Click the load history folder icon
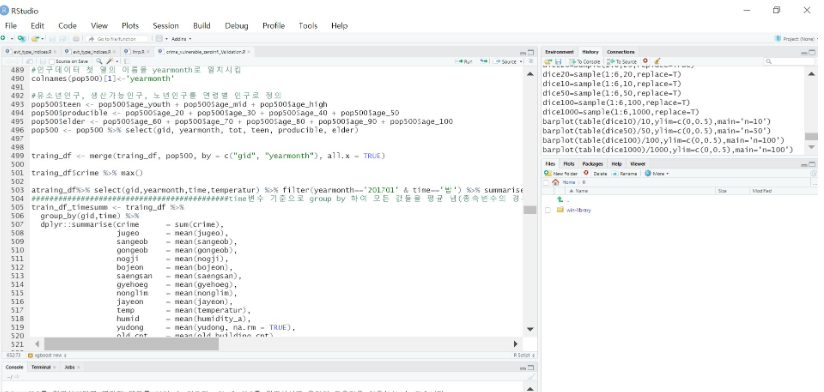824x392 pixels. pos(548,61)
